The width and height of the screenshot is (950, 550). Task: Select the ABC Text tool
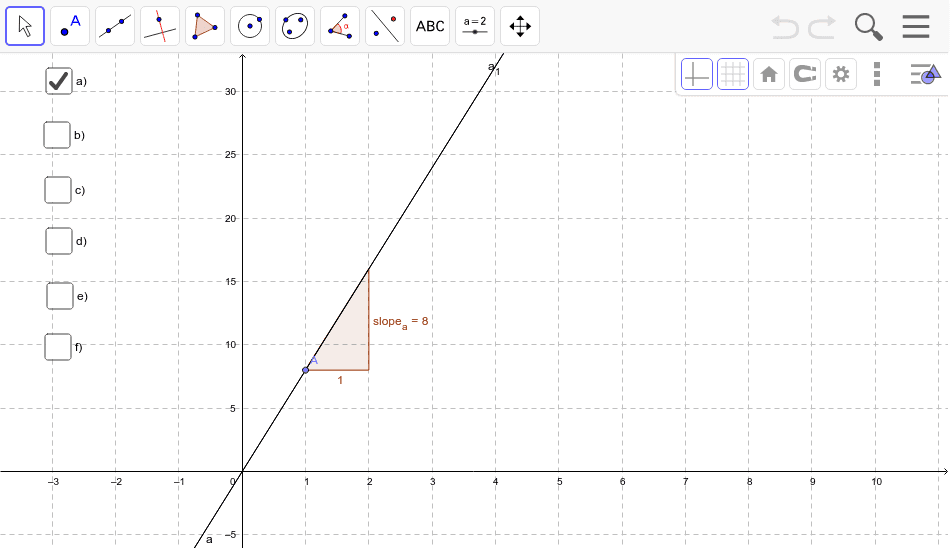[430, 26]
